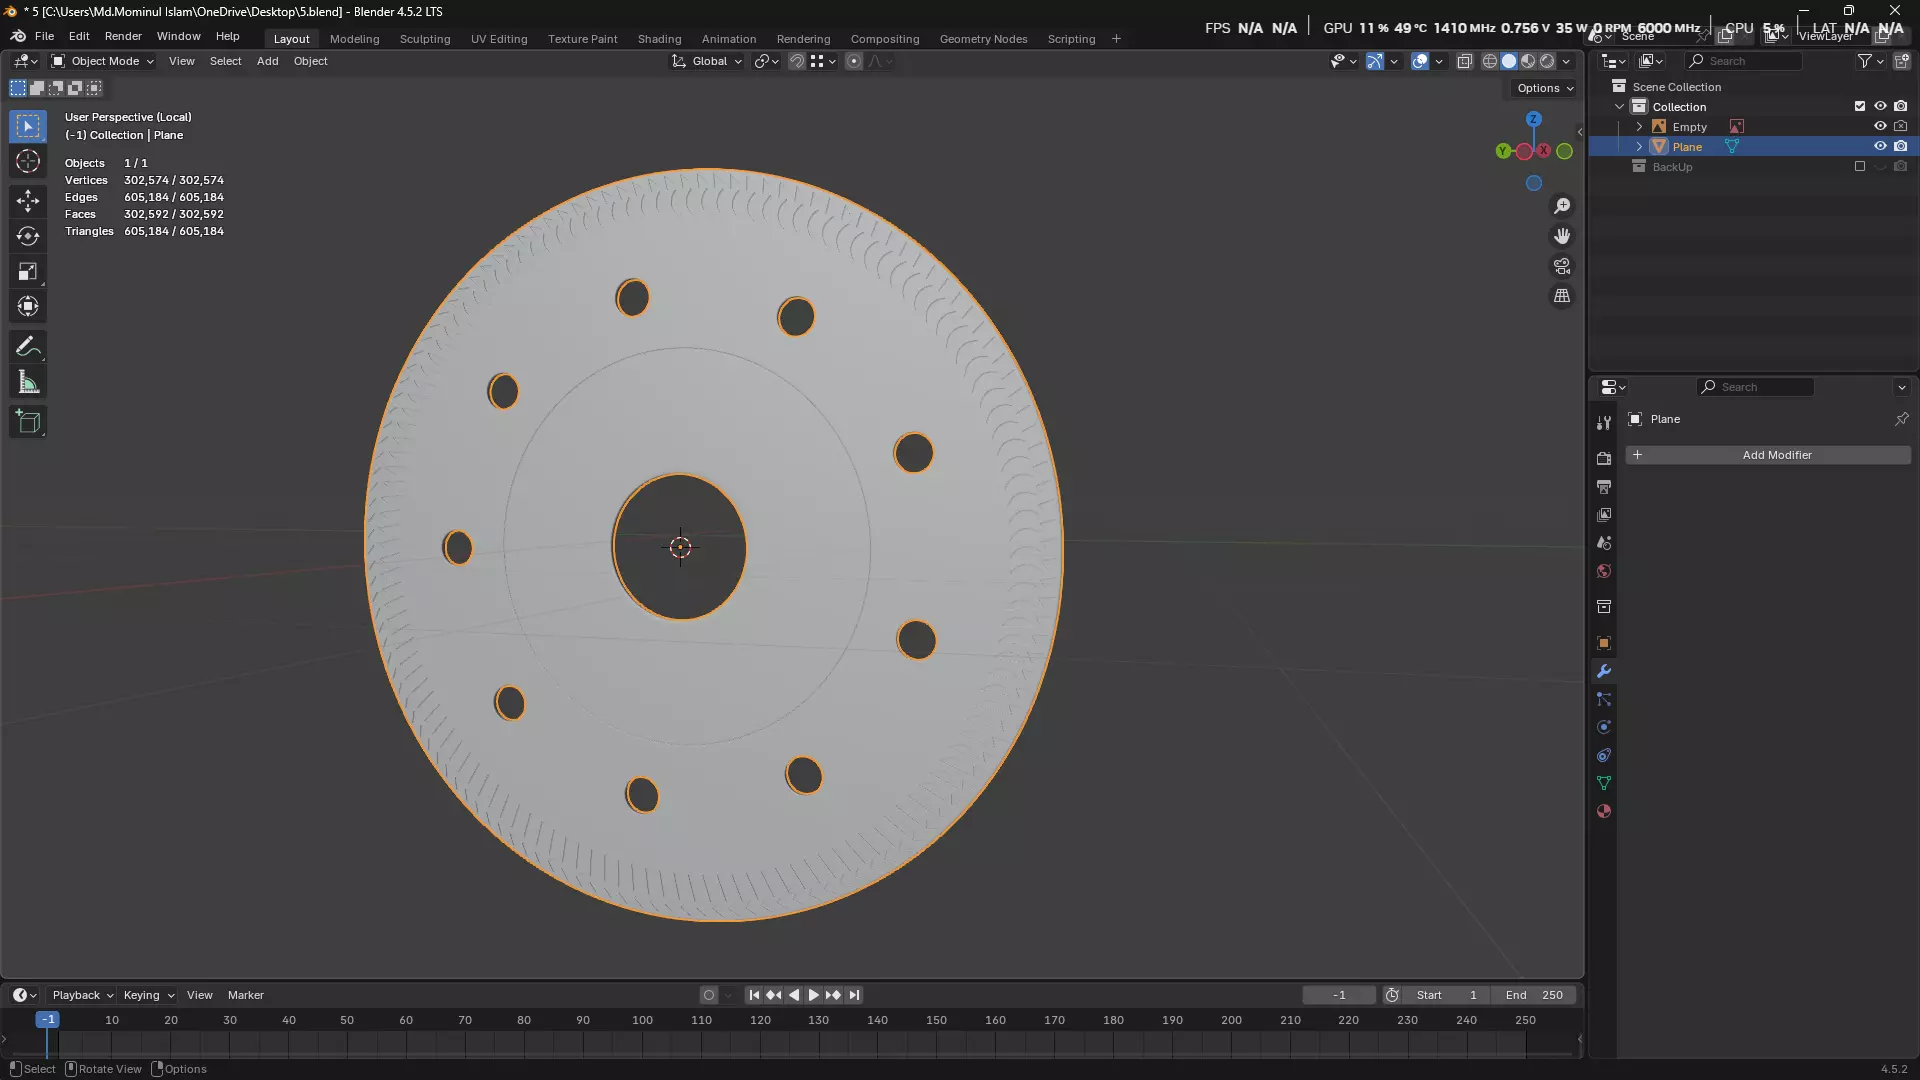Open the Object Data properties tab
The image size is (1920, 1080).
(x=1604, y=783)
